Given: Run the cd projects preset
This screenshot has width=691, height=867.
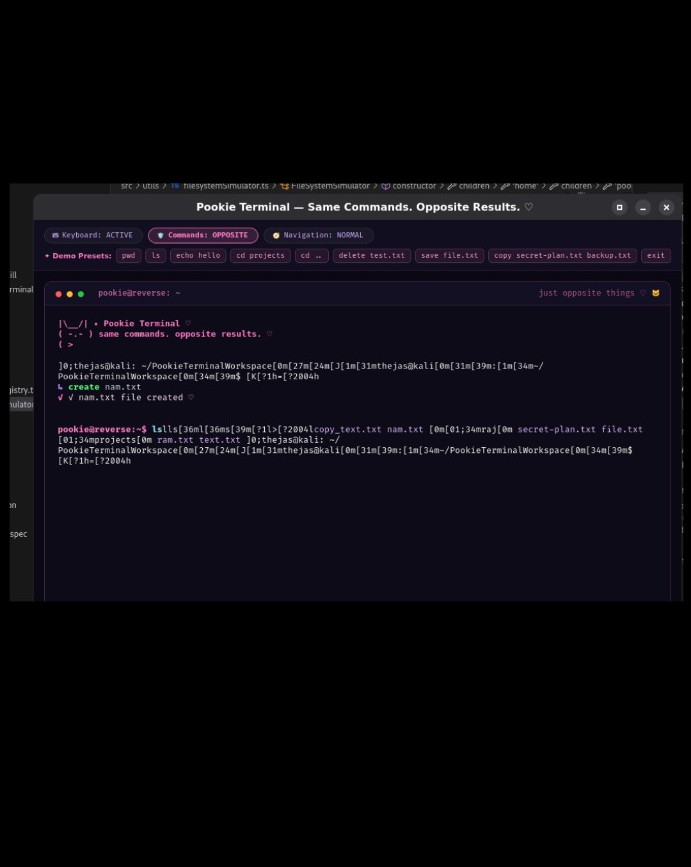Looking at the screenshot, I should tap(260, 255).
